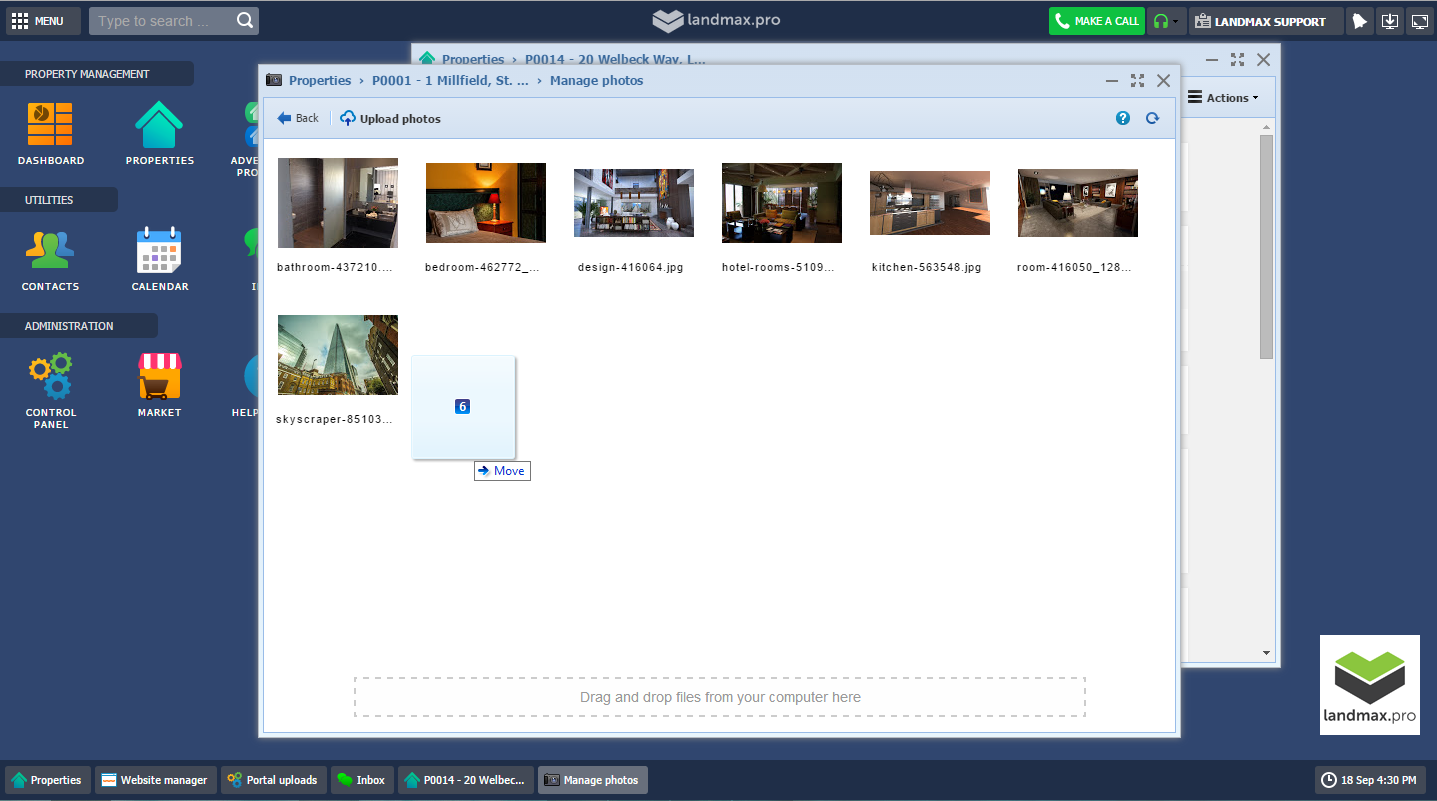Viewport: 1437px width, 801px height.
Task: Open the notifications bell icon
Action: point(1359,21)
